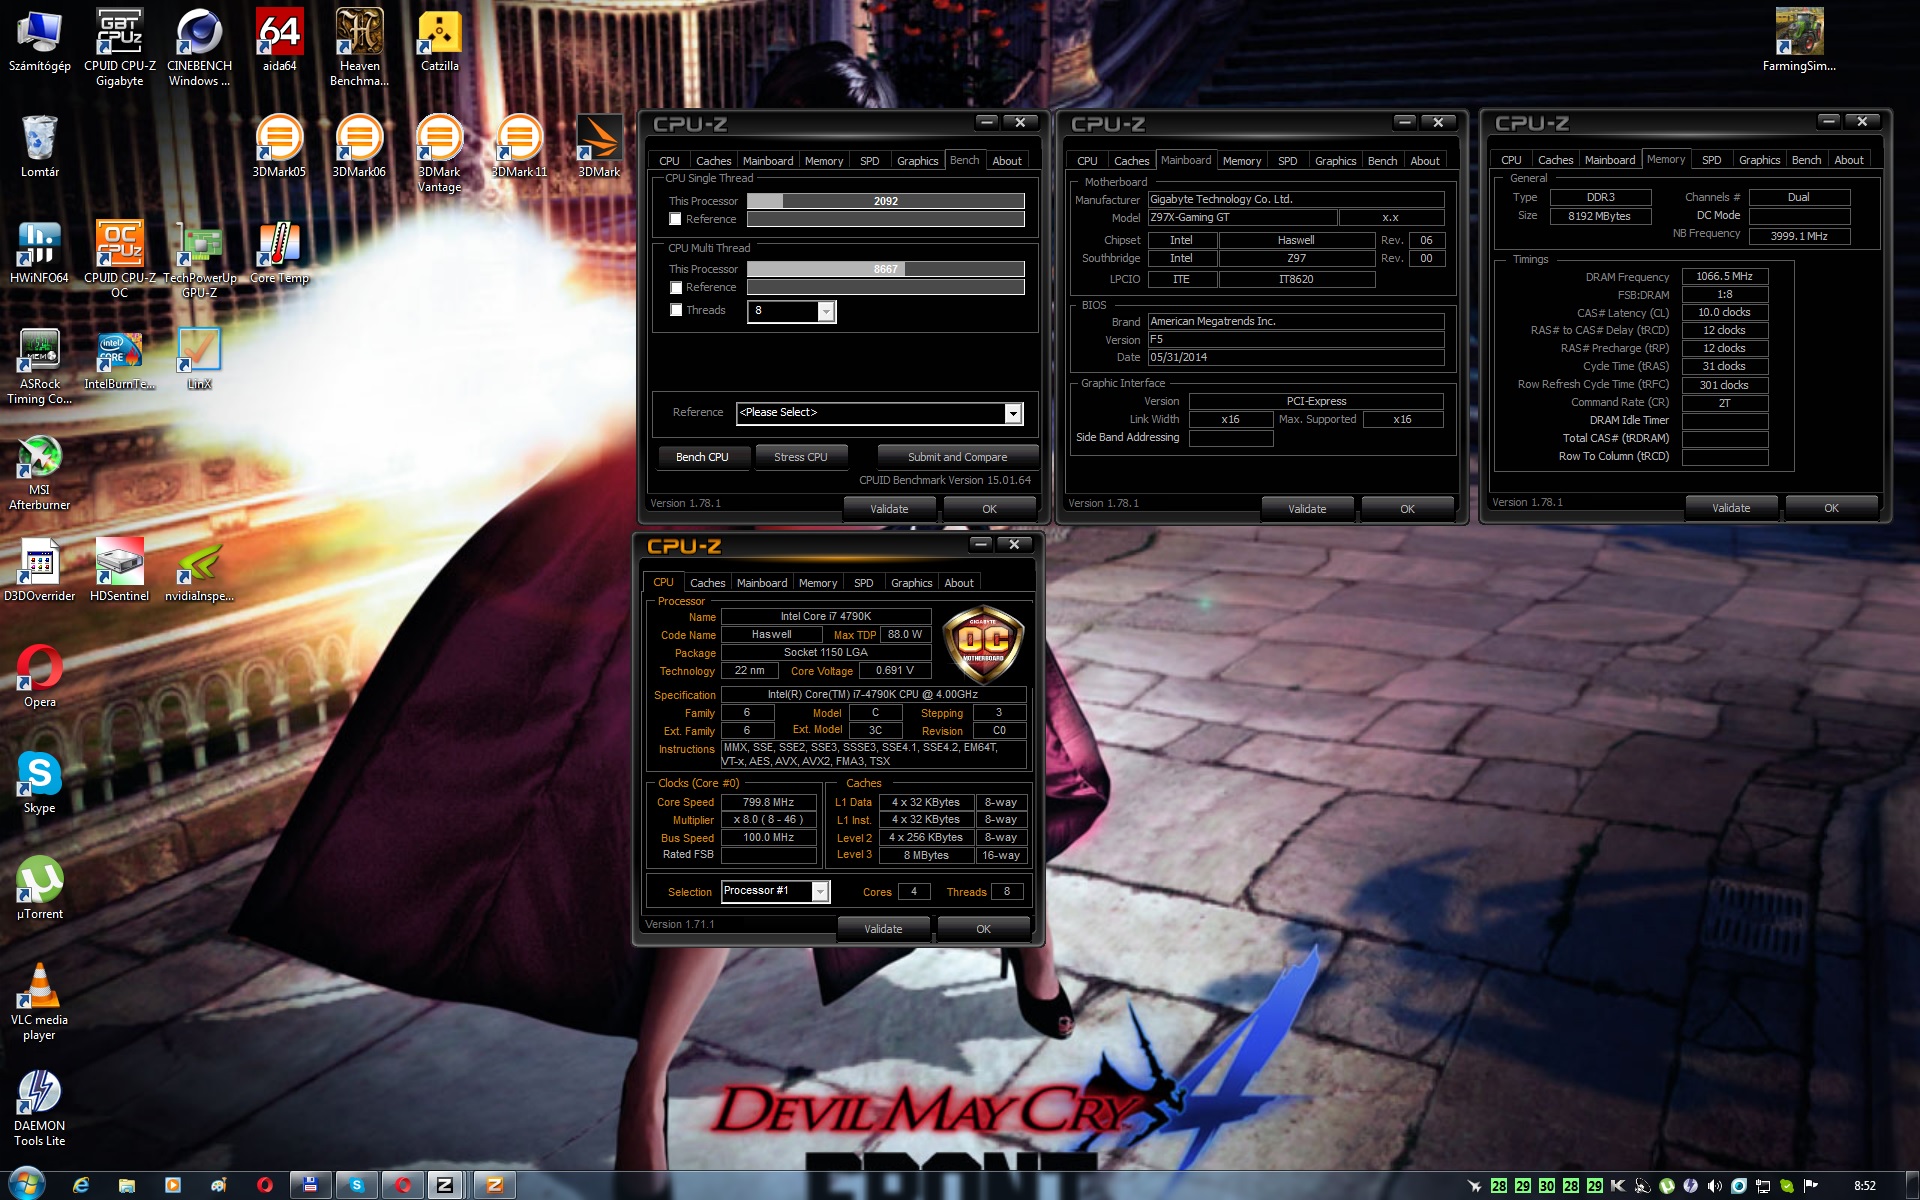Open Skype from the taskbar
Image resolution: width=1920 pixels, height=1200 pixels.
coord(356,1185)
